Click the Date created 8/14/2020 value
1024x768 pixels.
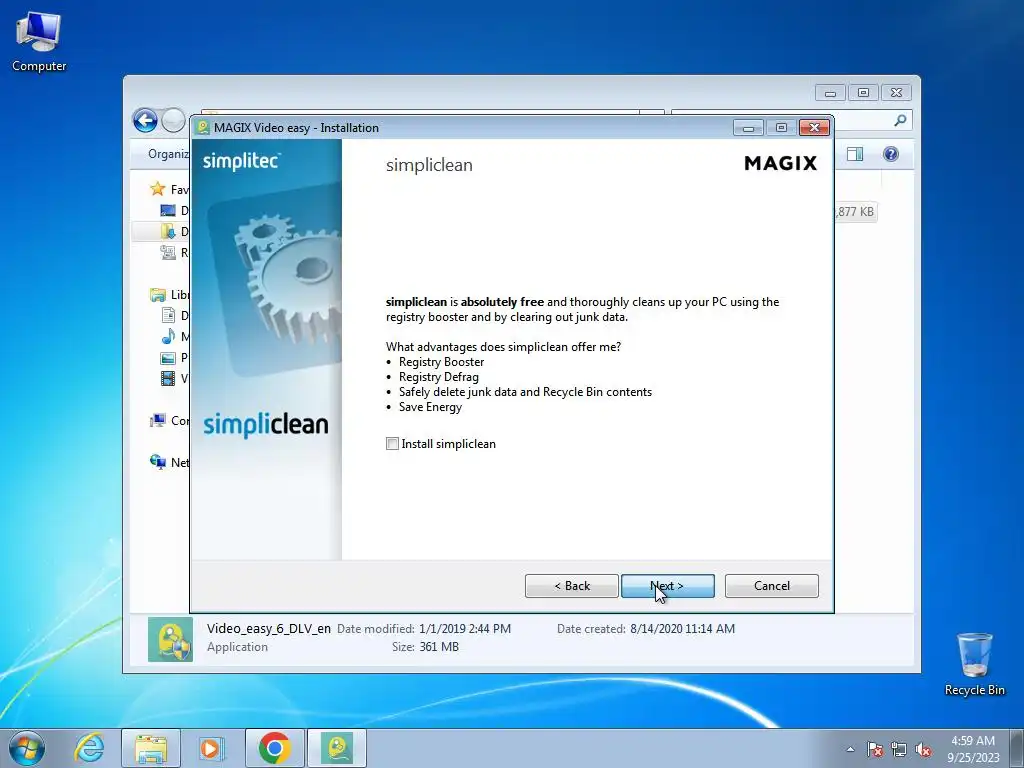(682, 629)
